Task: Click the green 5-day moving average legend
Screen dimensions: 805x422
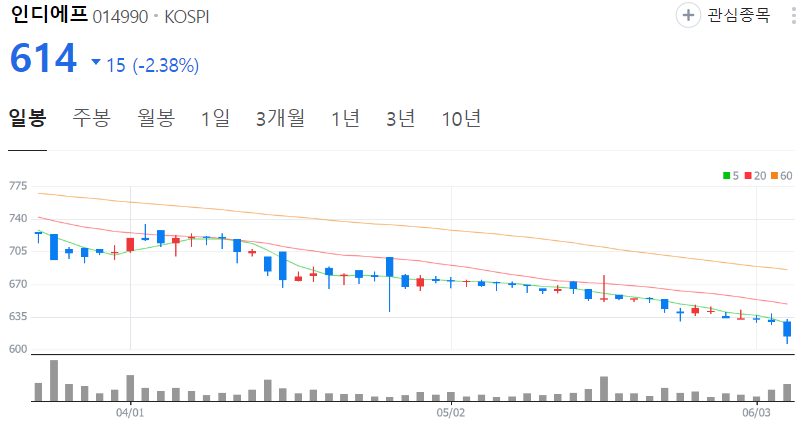Action: tap(731, 176)
